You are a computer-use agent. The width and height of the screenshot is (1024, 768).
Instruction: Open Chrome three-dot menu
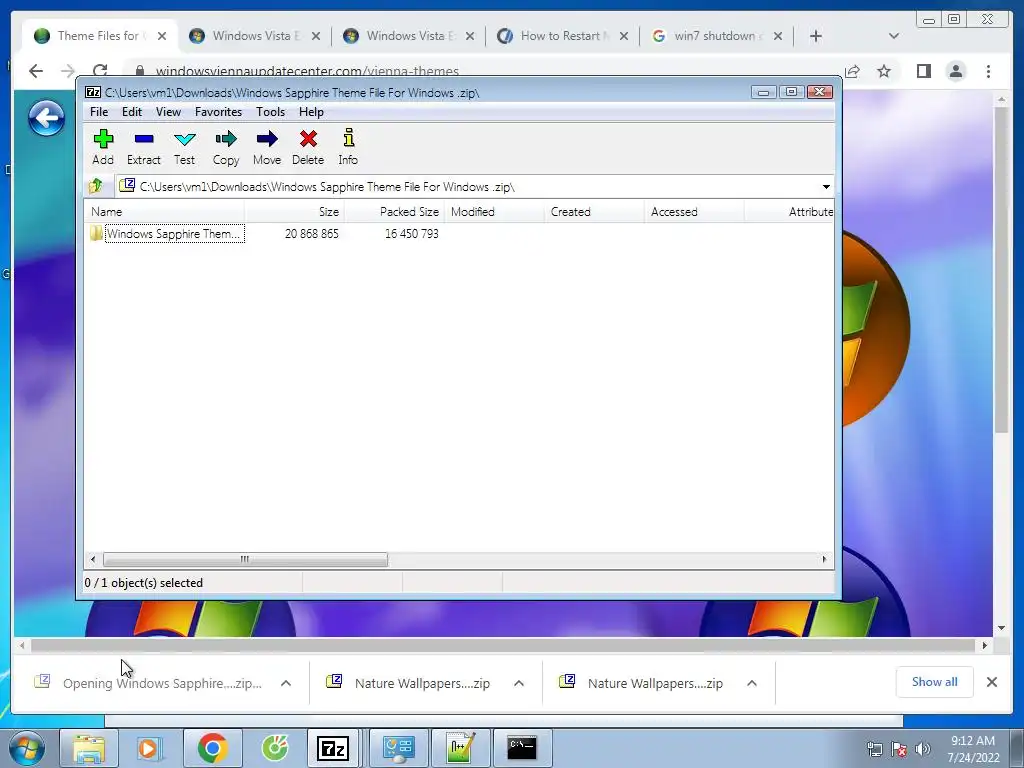point(989,71)
